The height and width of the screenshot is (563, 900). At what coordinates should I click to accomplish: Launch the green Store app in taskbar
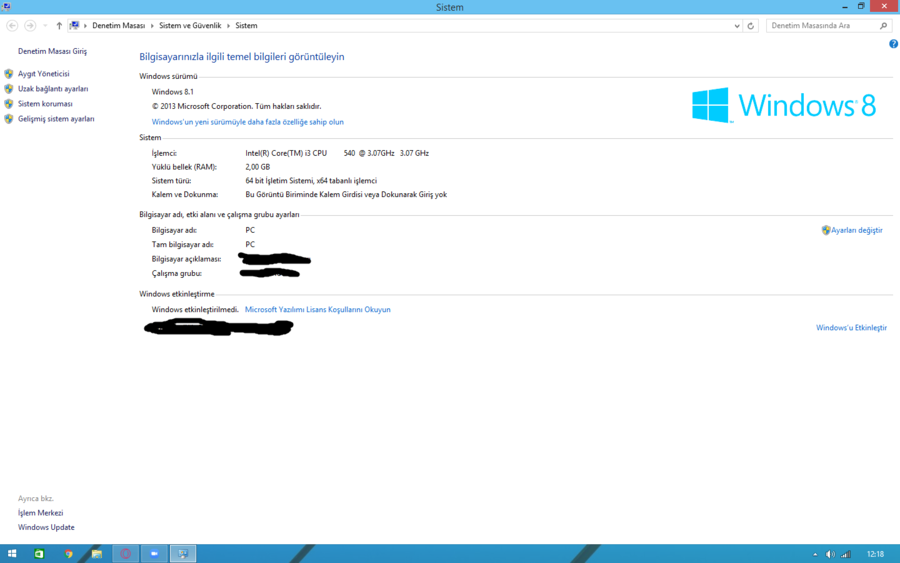pyautogui.click(x=39, y=554)
